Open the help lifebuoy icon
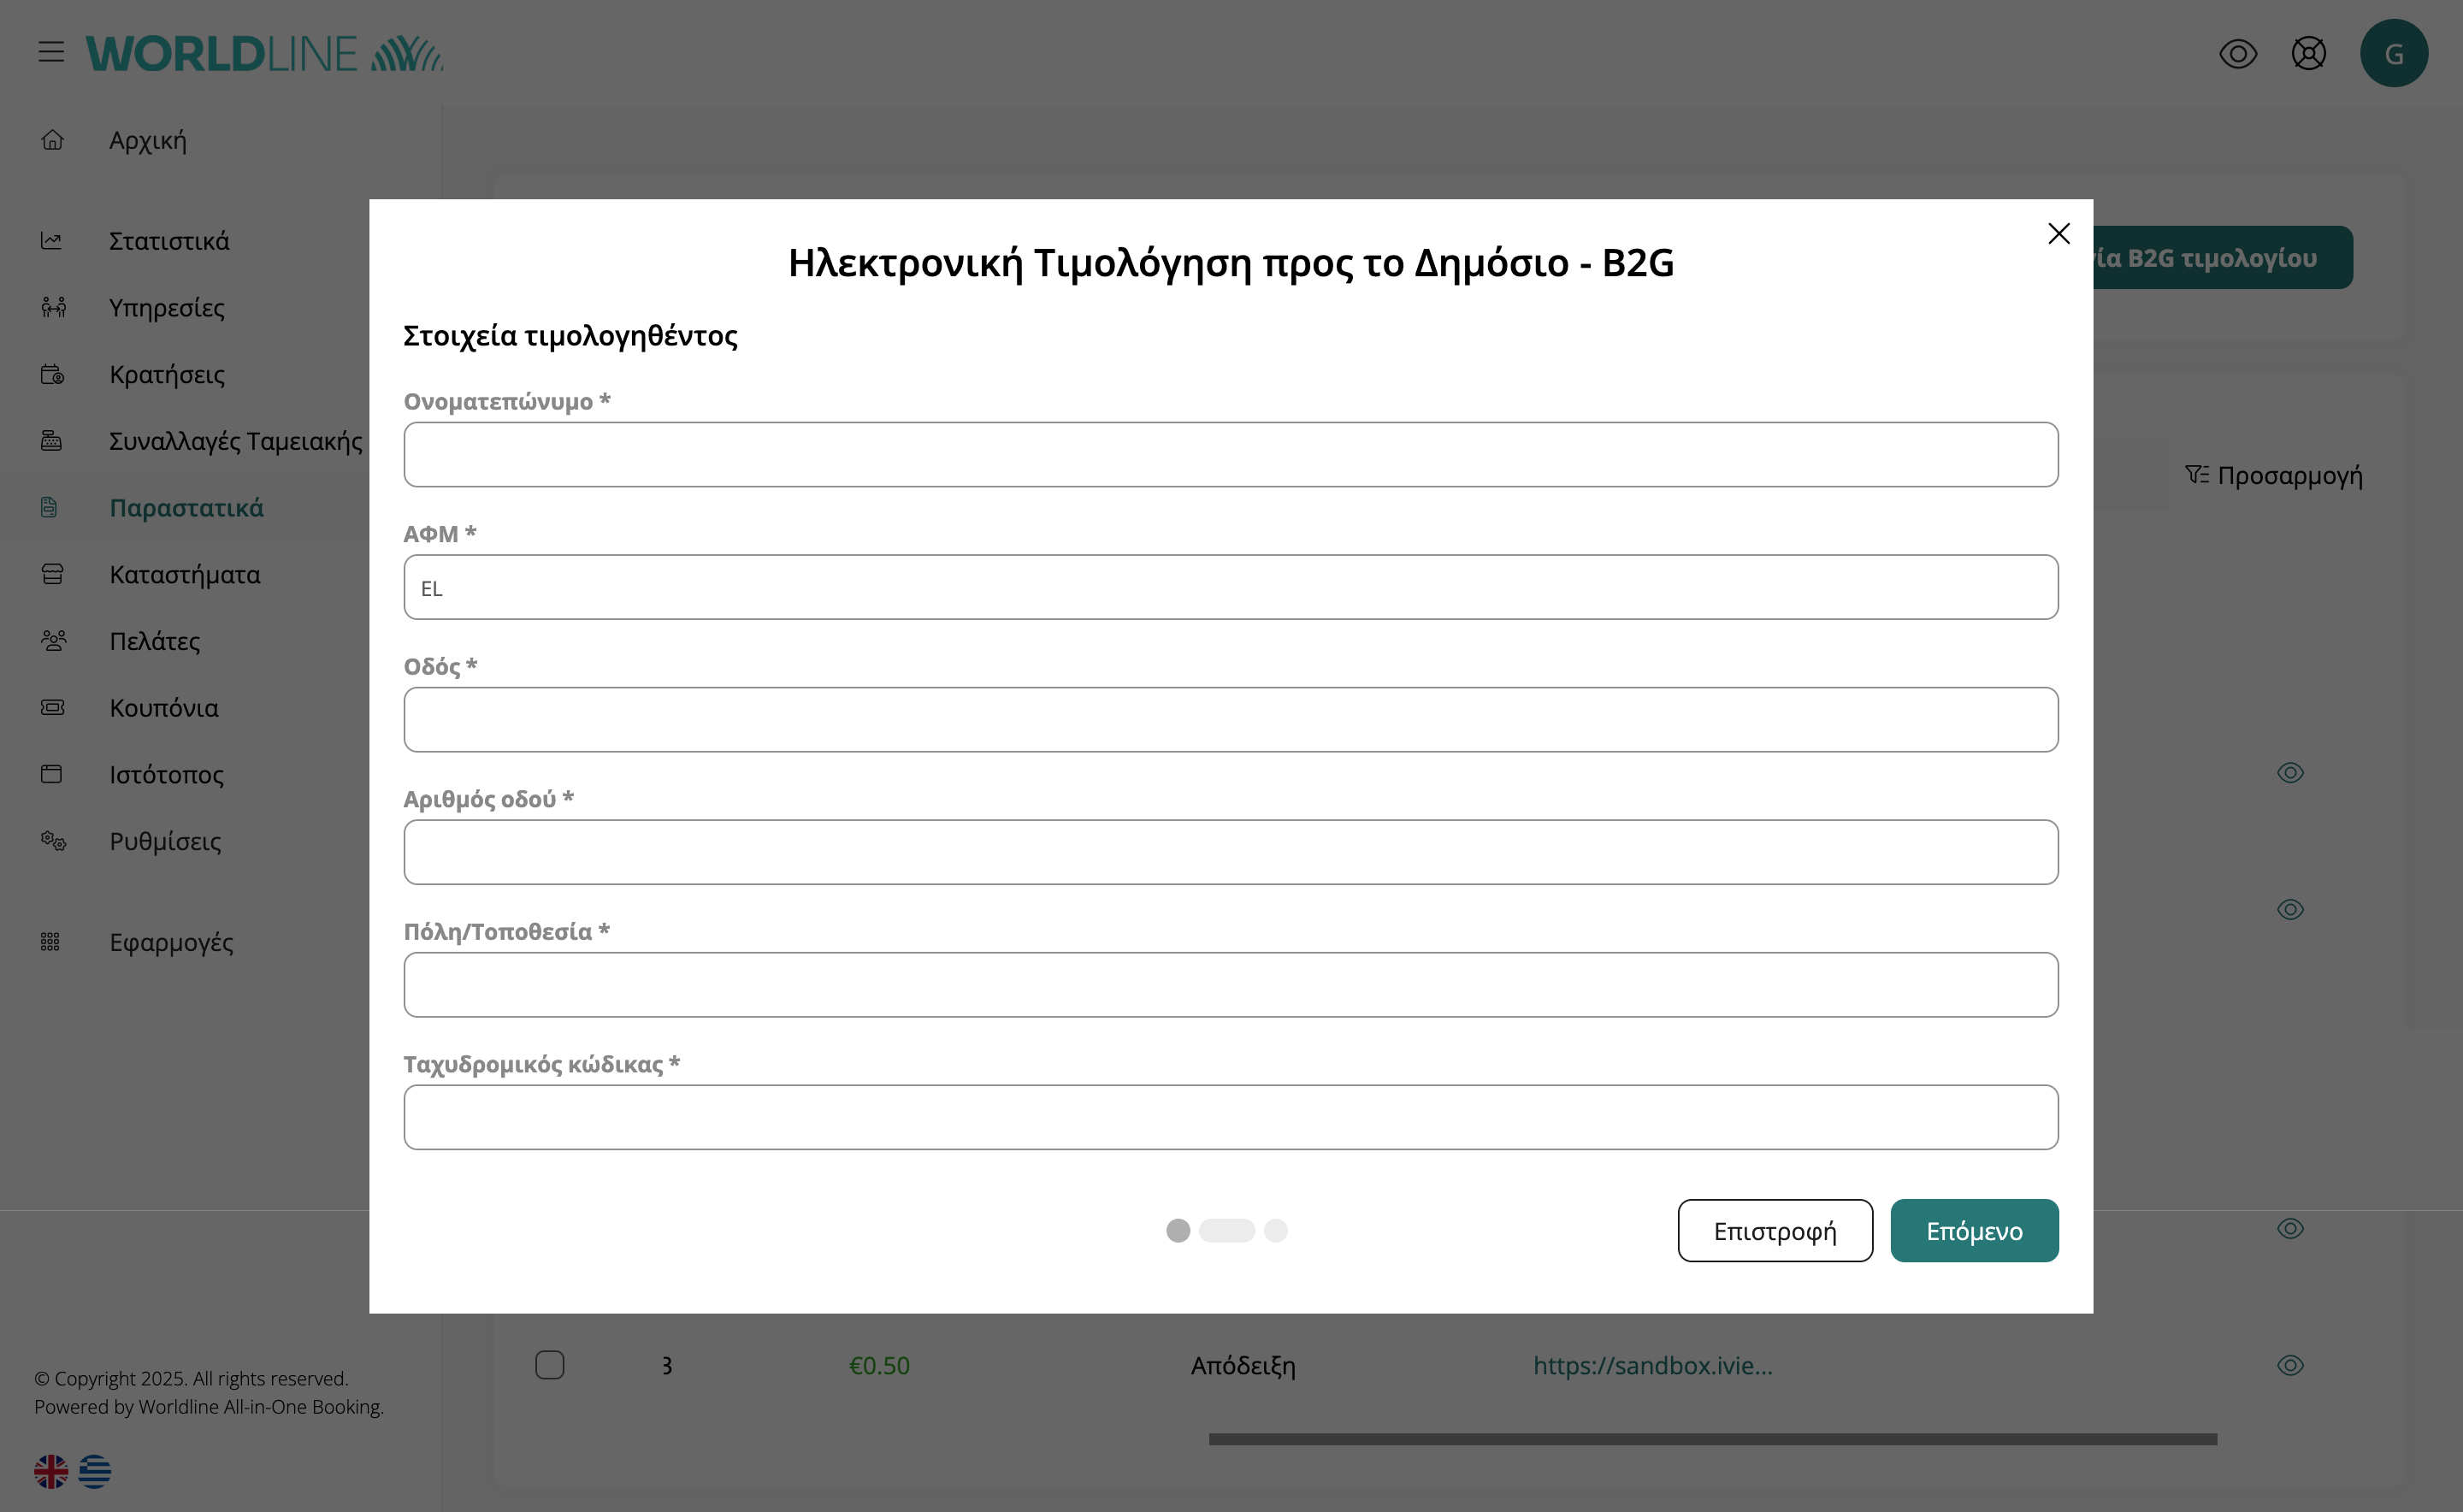Image resolution: width=2463 pixels, height=1512 pixels. [2308, 53]
